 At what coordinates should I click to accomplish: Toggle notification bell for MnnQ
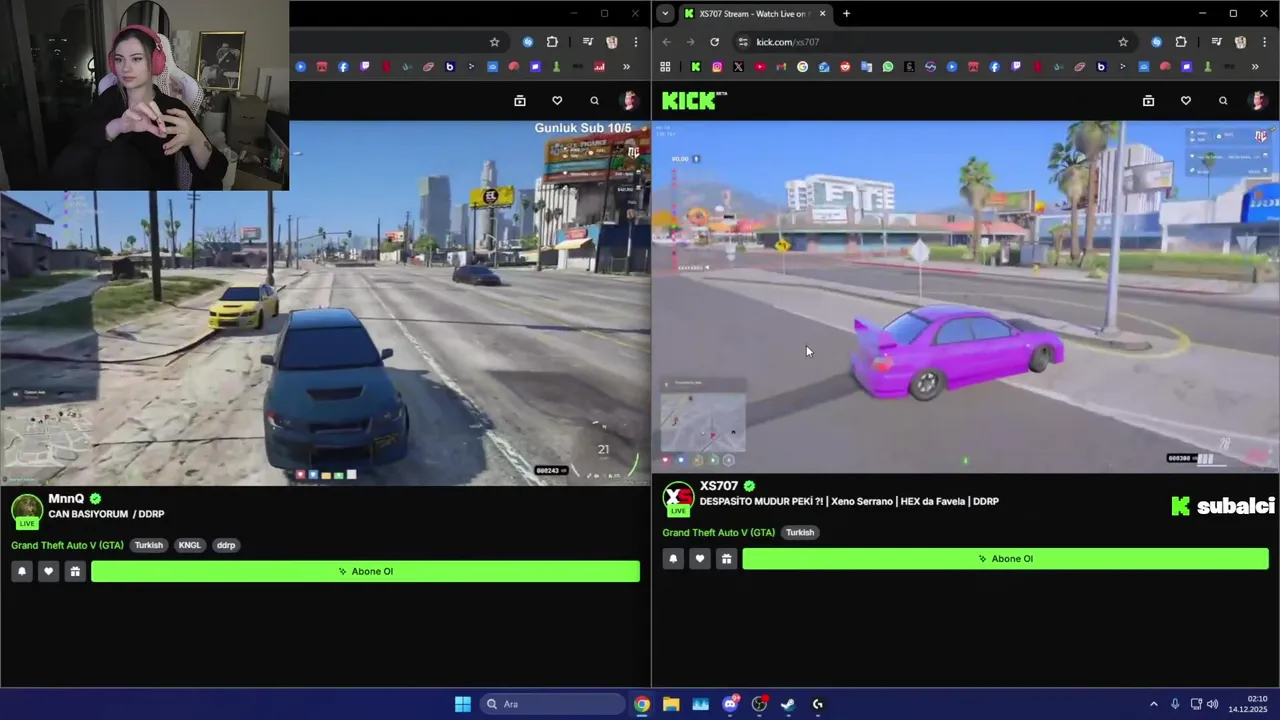click(x=22, y=571)
